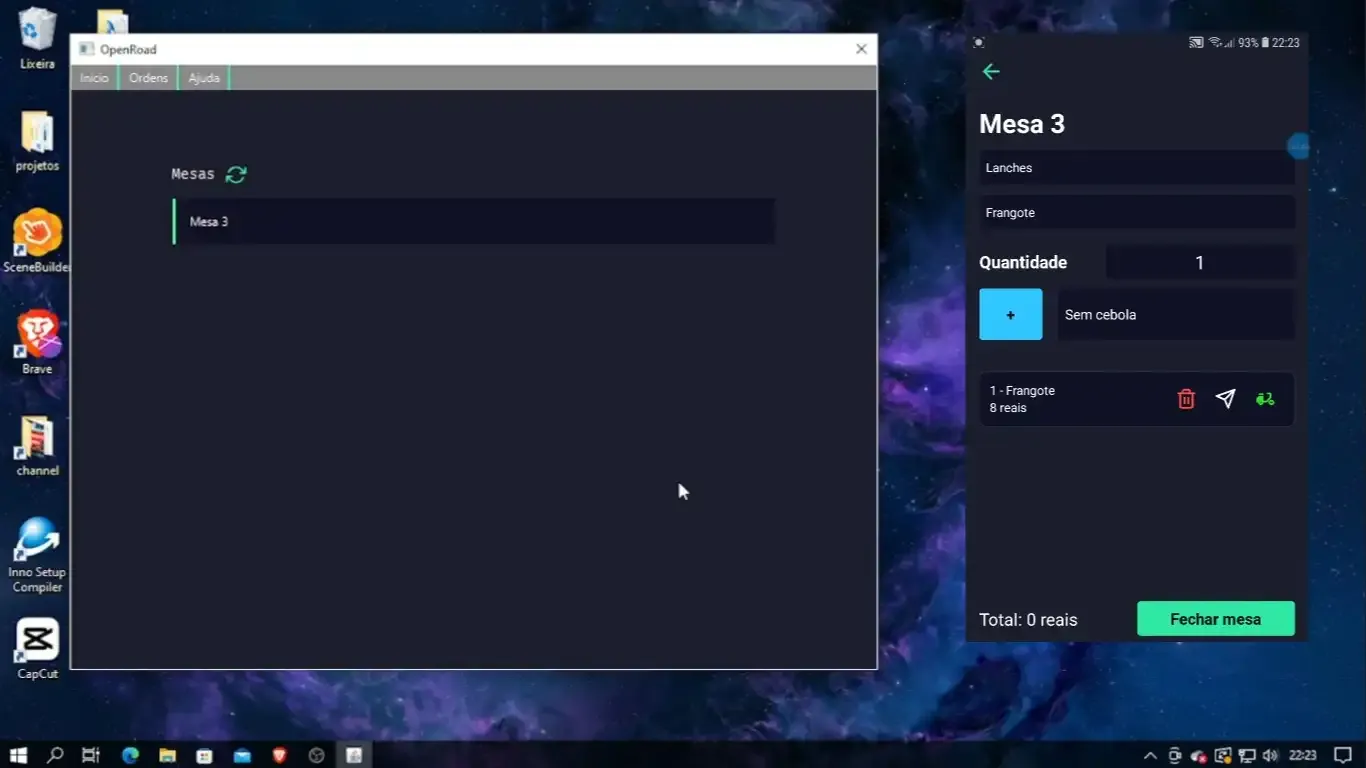Go back using the green arrow
Screen dimensions: 1366x768
(x=991, y=71)
